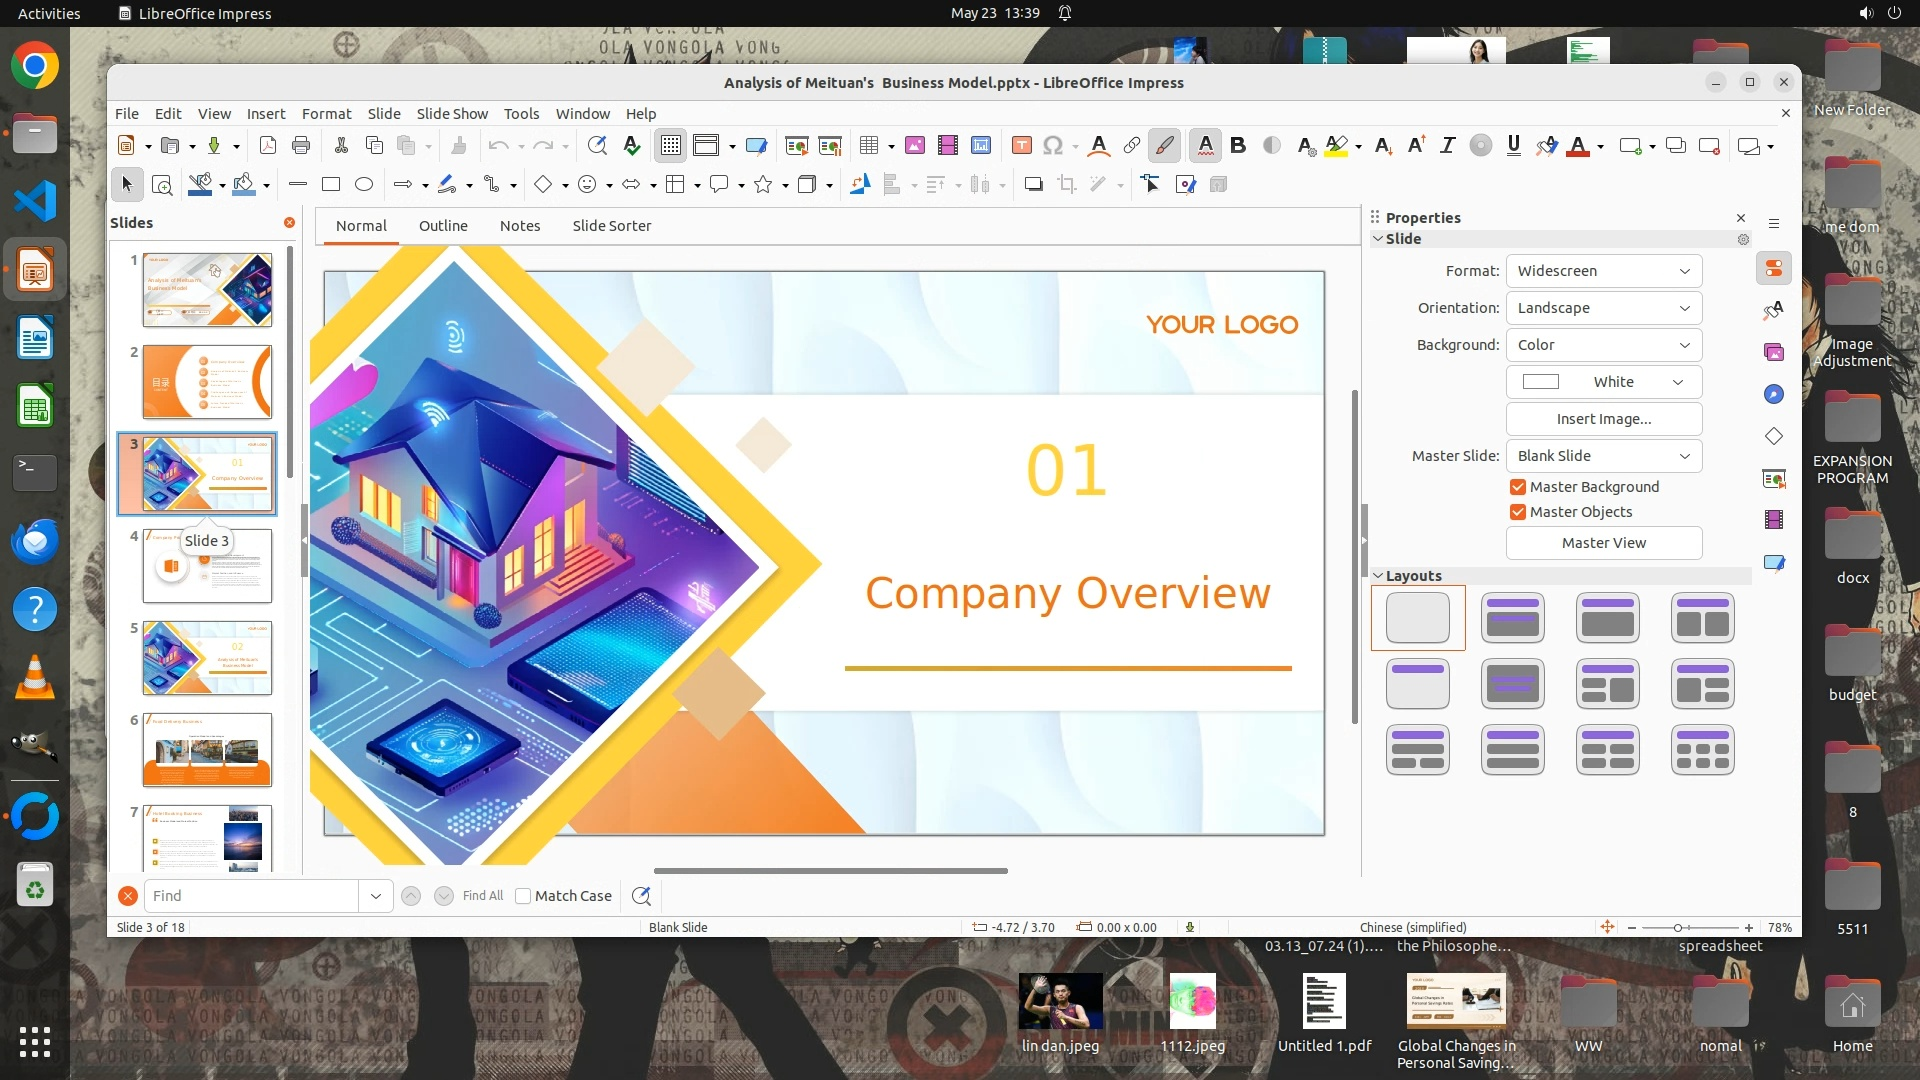1920x1080 pixels.
Task: Click the Bold formatting icon
Action: 1238,146
